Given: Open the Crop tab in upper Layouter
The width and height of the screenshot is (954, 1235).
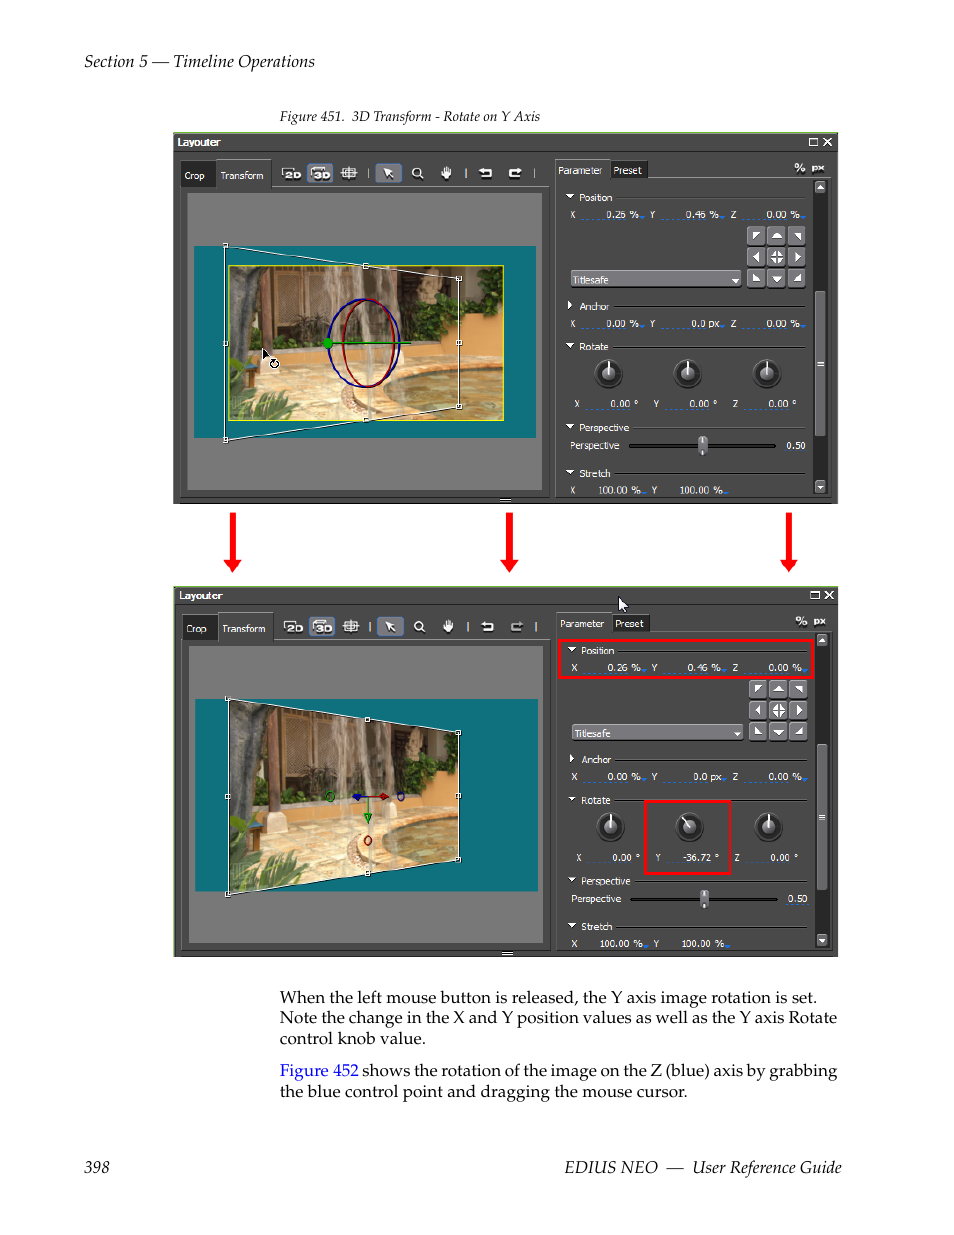Looking at the screenshot, I should coord(195,175).
